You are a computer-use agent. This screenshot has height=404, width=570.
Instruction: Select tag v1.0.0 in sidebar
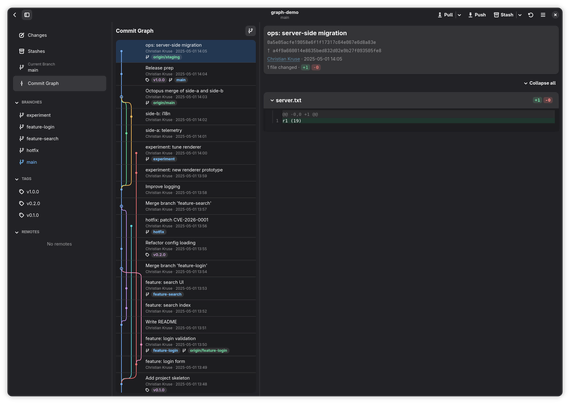coord(60,192)
